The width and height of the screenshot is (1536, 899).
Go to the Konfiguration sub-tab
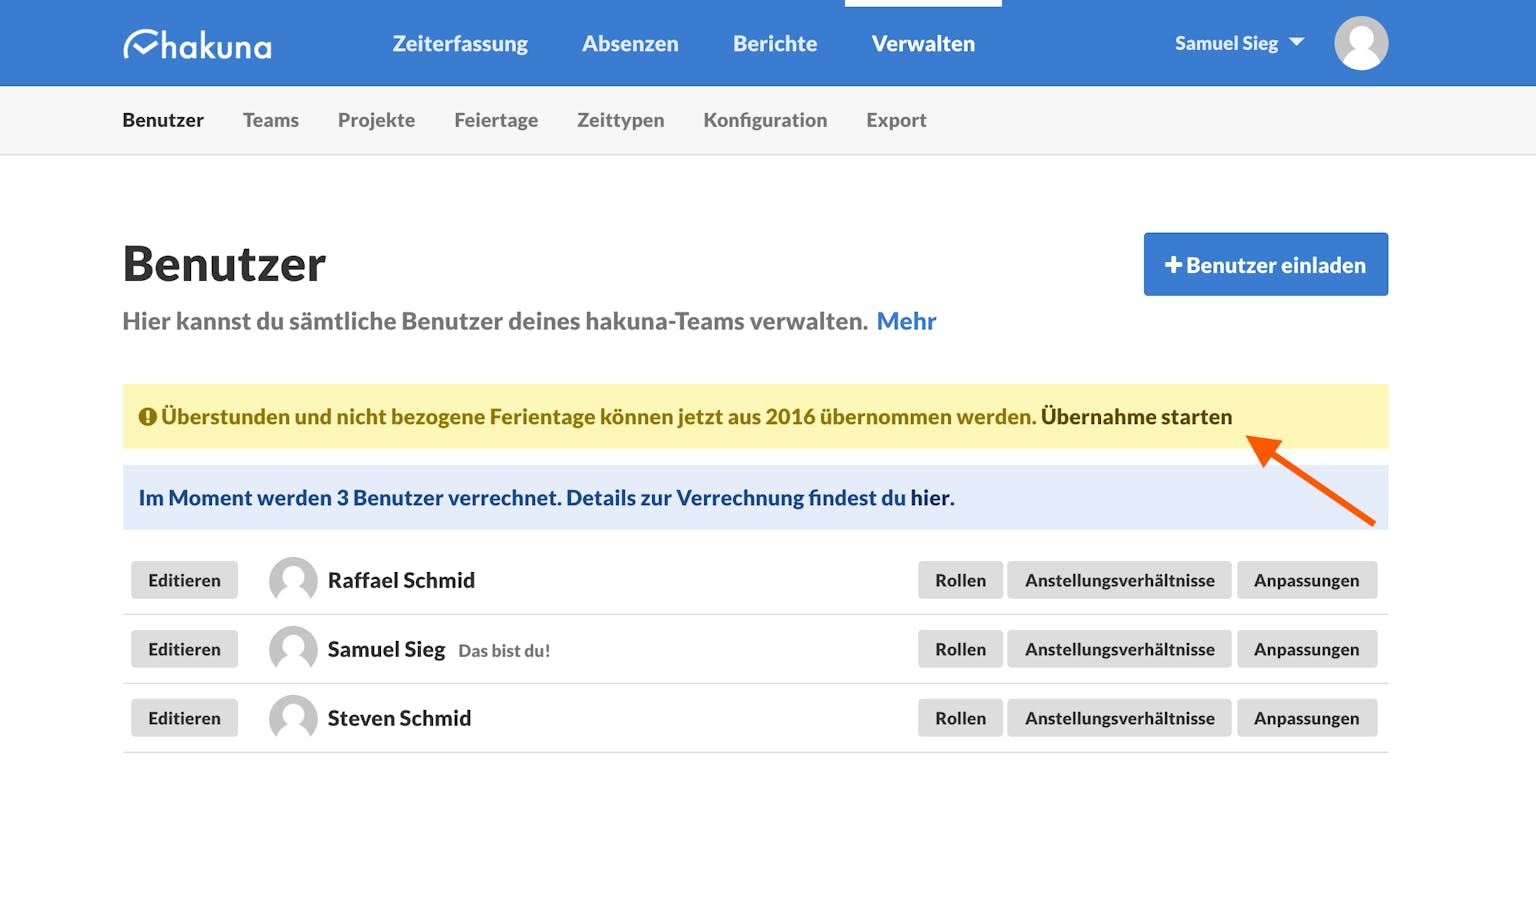tap(765, 120)
